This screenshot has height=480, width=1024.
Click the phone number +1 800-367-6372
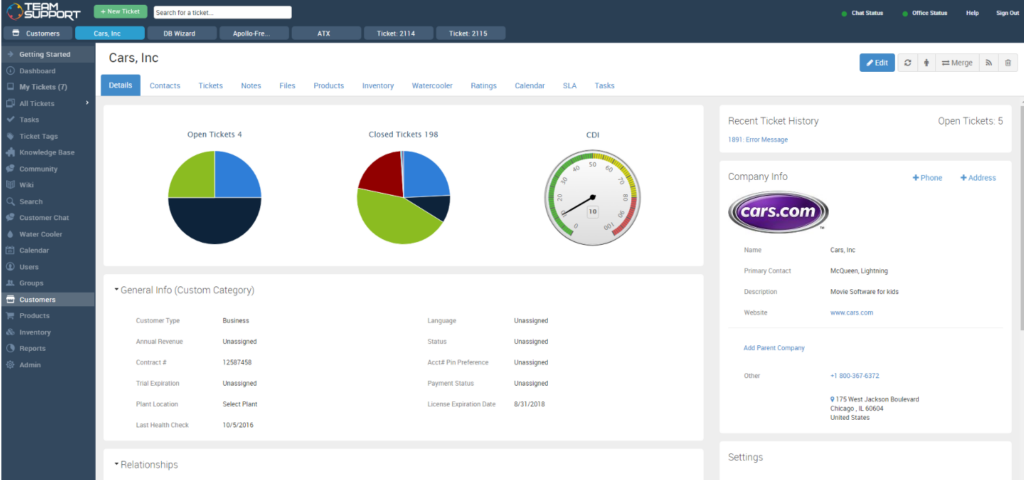coord(854,376)
